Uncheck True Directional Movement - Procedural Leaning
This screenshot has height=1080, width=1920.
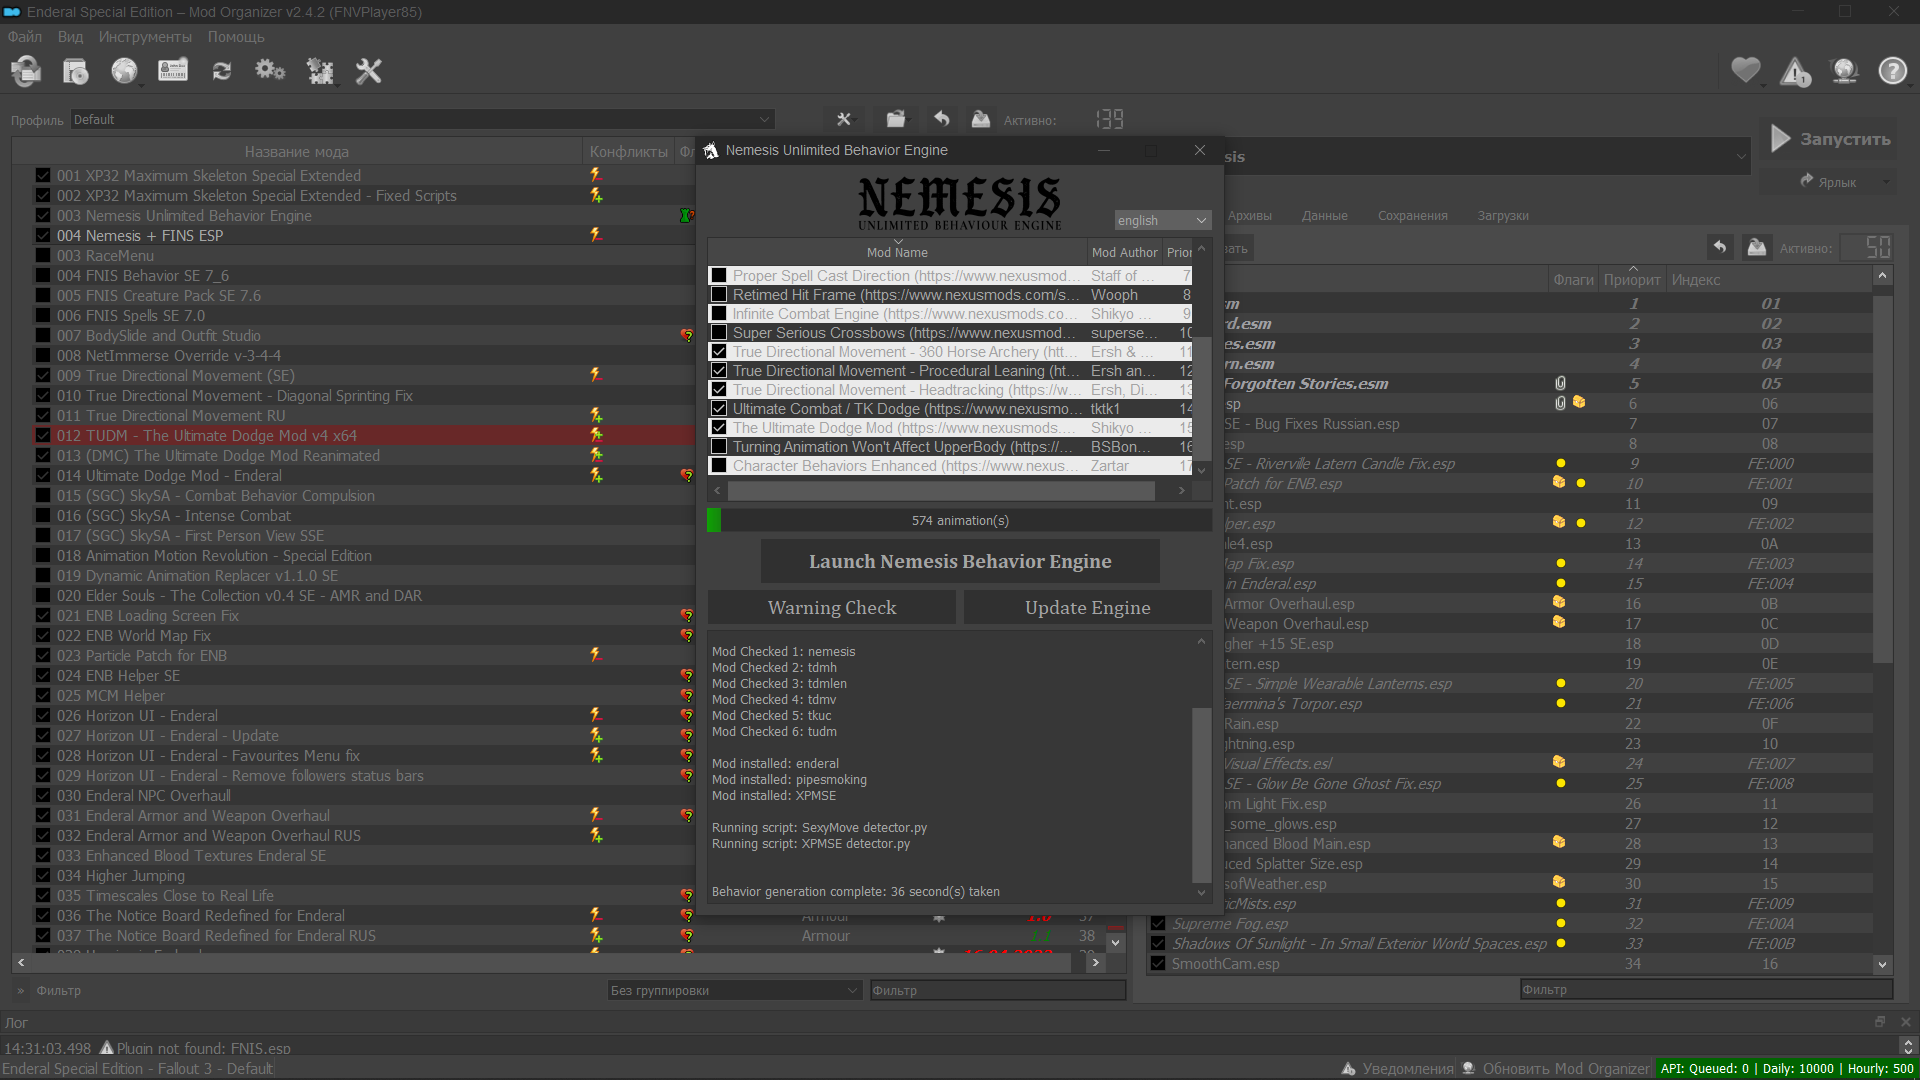coord(719,371)
